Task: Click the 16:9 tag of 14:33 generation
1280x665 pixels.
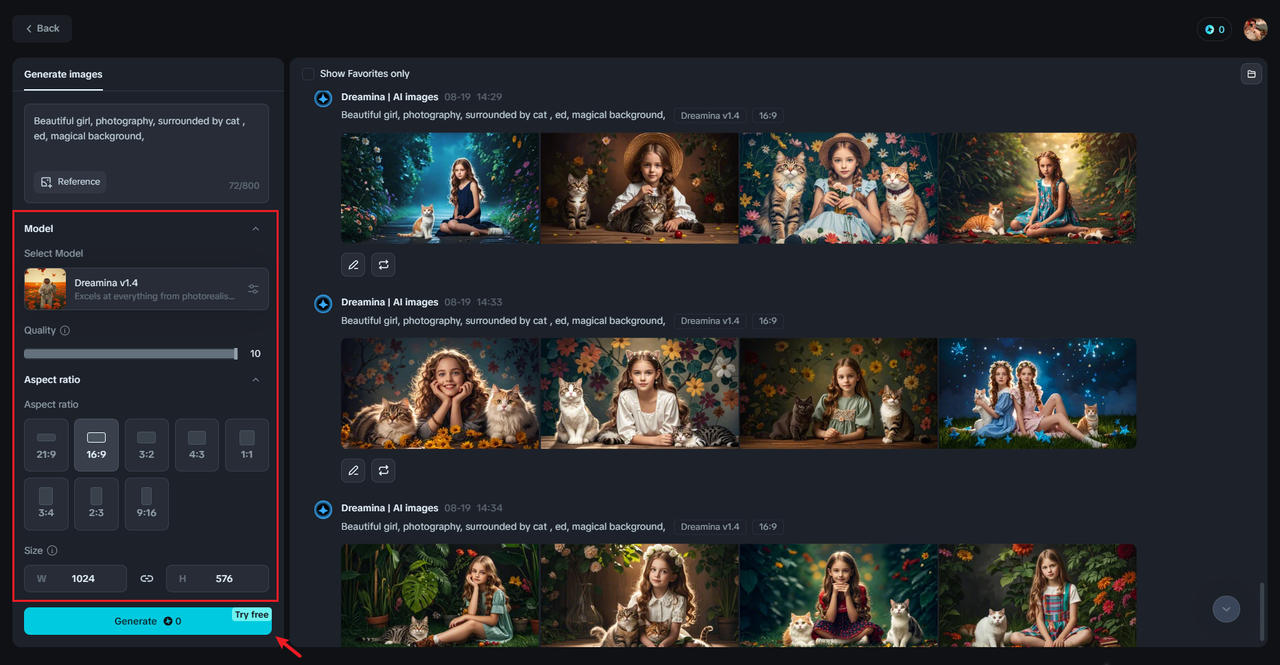Action: point(767,321)
